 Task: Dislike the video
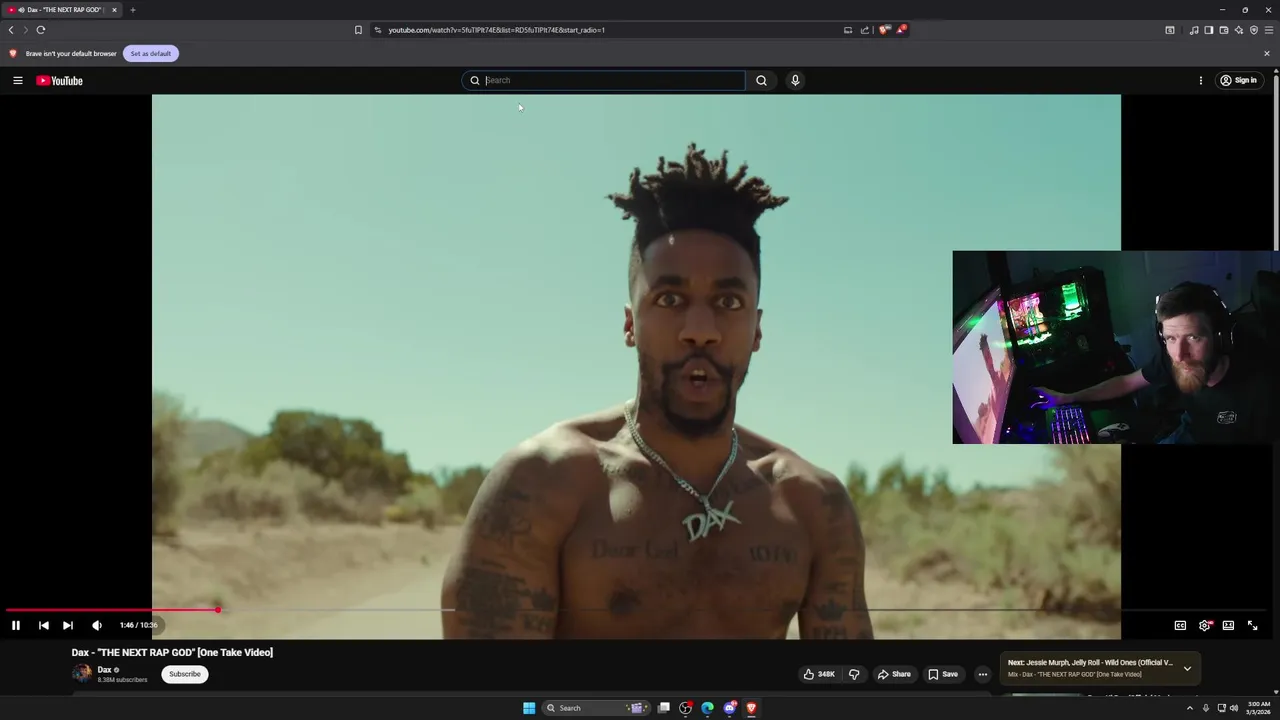[854, 674]
